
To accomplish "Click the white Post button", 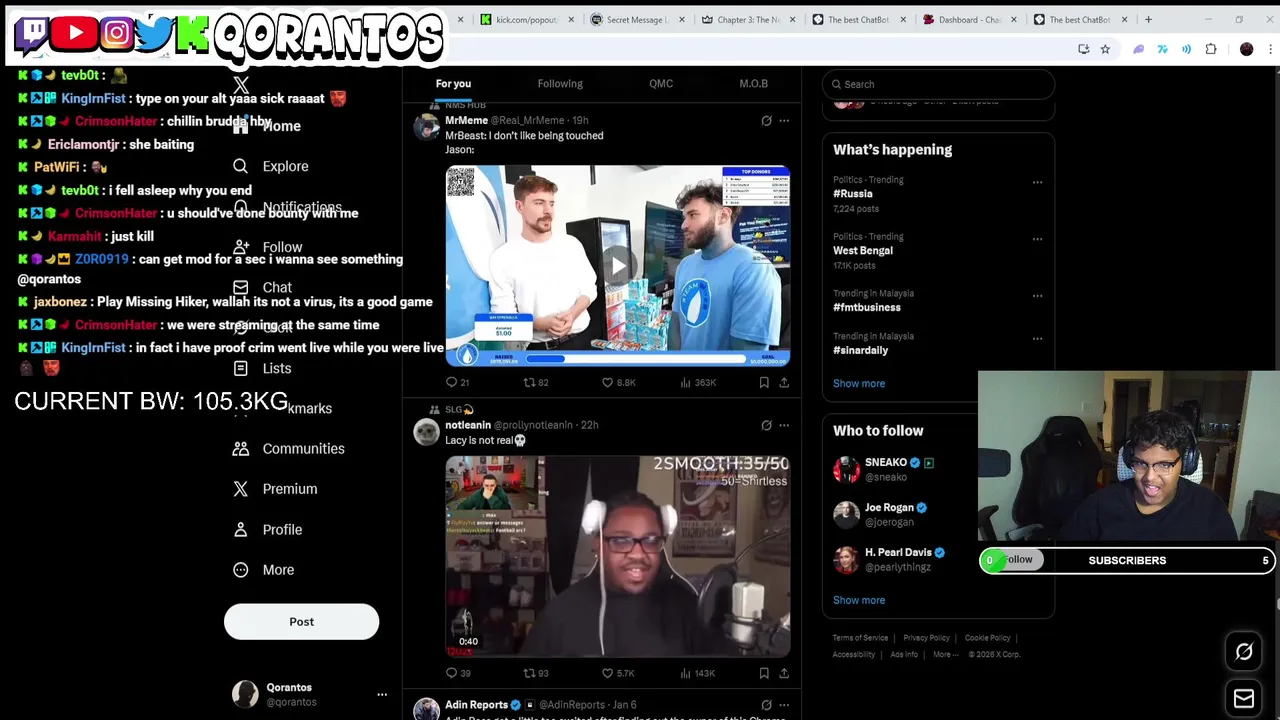I will 301,622.
